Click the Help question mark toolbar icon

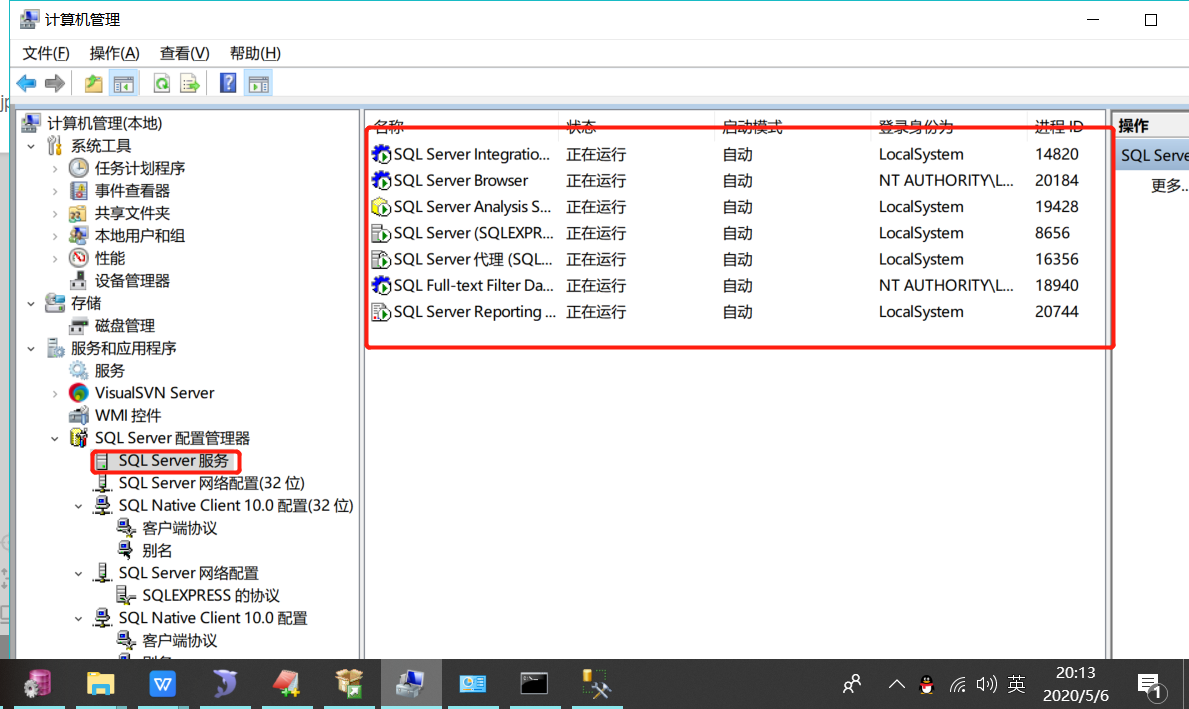coord(227,83)
